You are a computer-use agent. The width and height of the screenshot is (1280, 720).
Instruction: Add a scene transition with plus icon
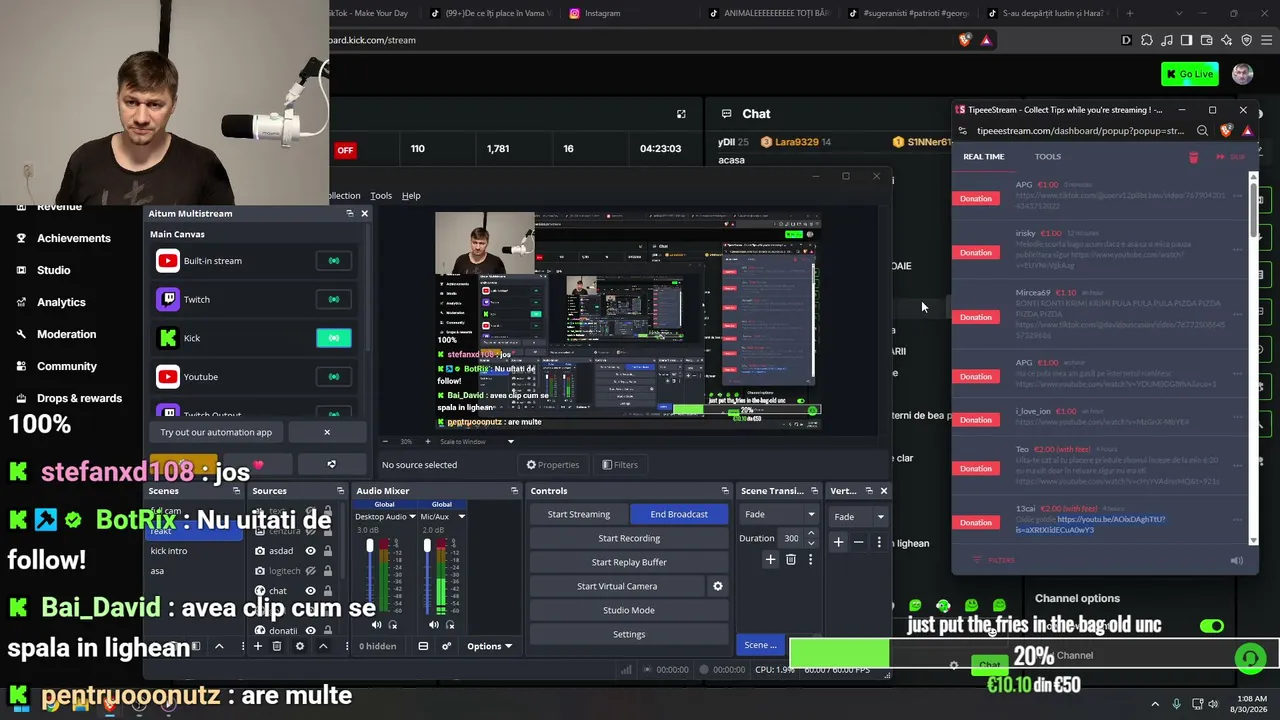pos(770,560)
